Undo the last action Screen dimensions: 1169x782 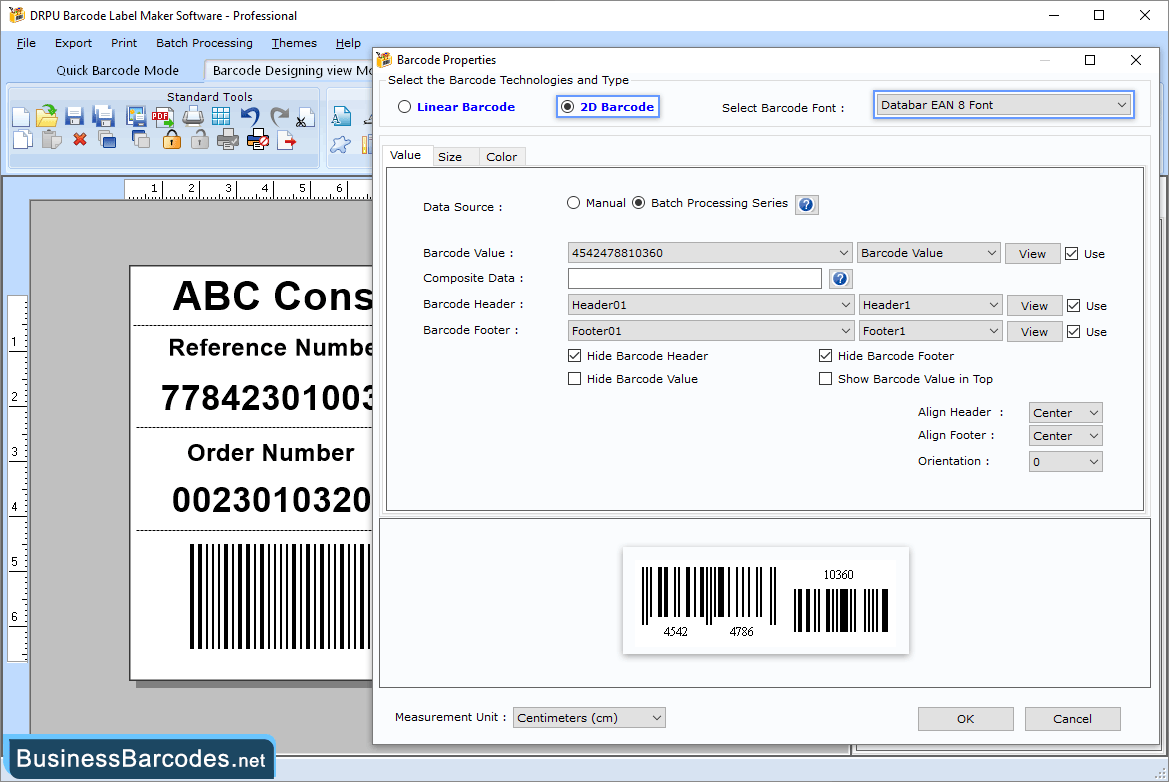tap(250, 116)
